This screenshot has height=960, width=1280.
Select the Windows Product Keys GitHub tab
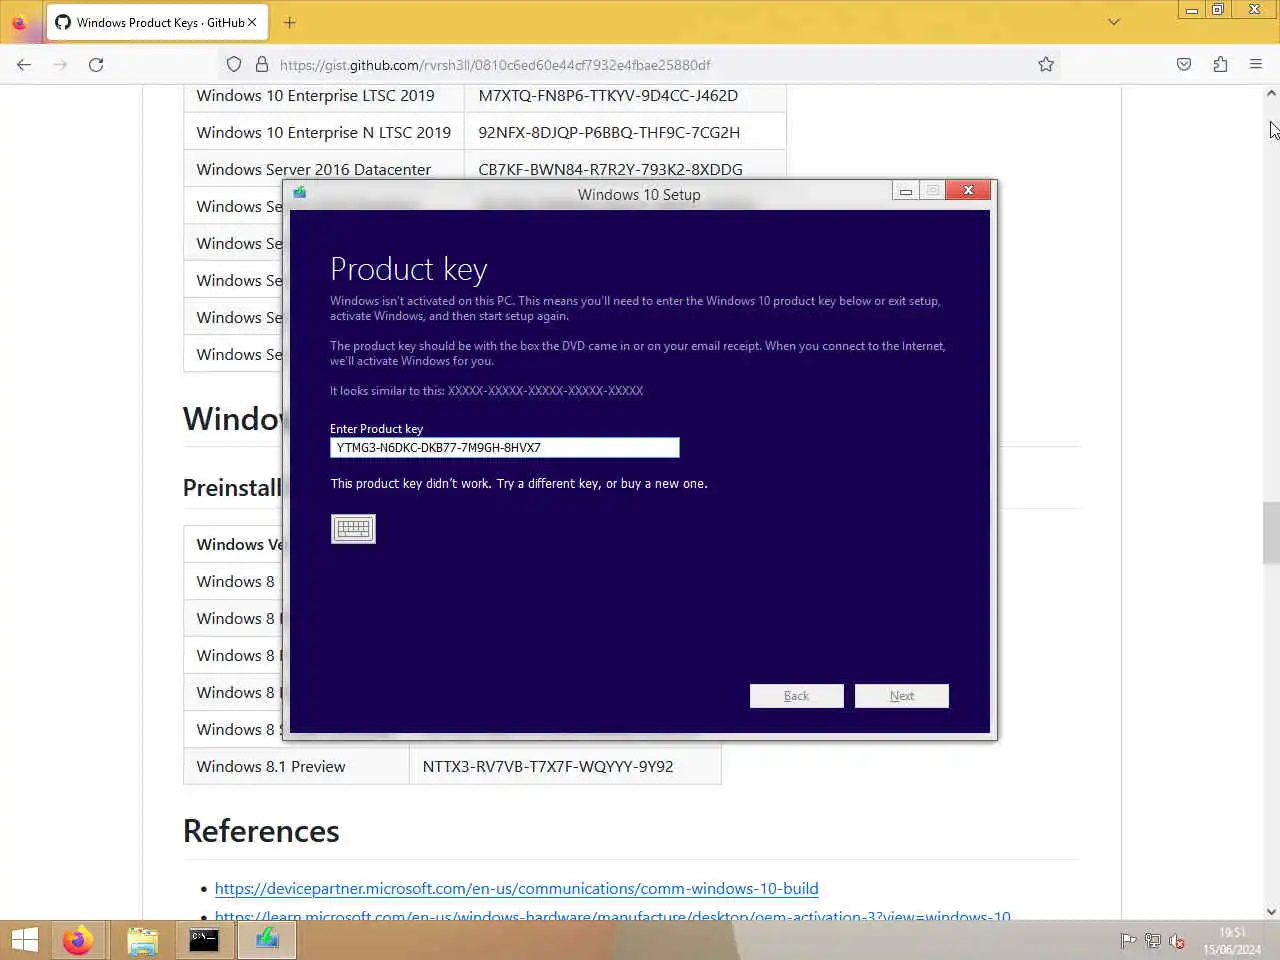coord(156,22)
